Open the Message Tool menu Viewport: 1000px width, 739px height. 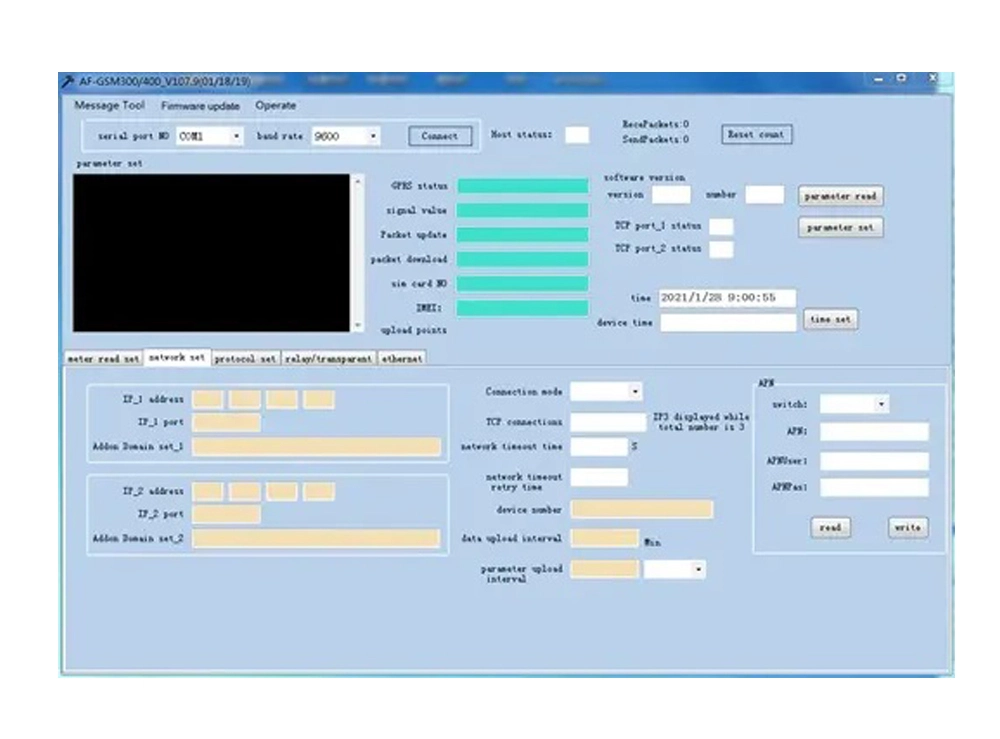(x=109, y=106)
